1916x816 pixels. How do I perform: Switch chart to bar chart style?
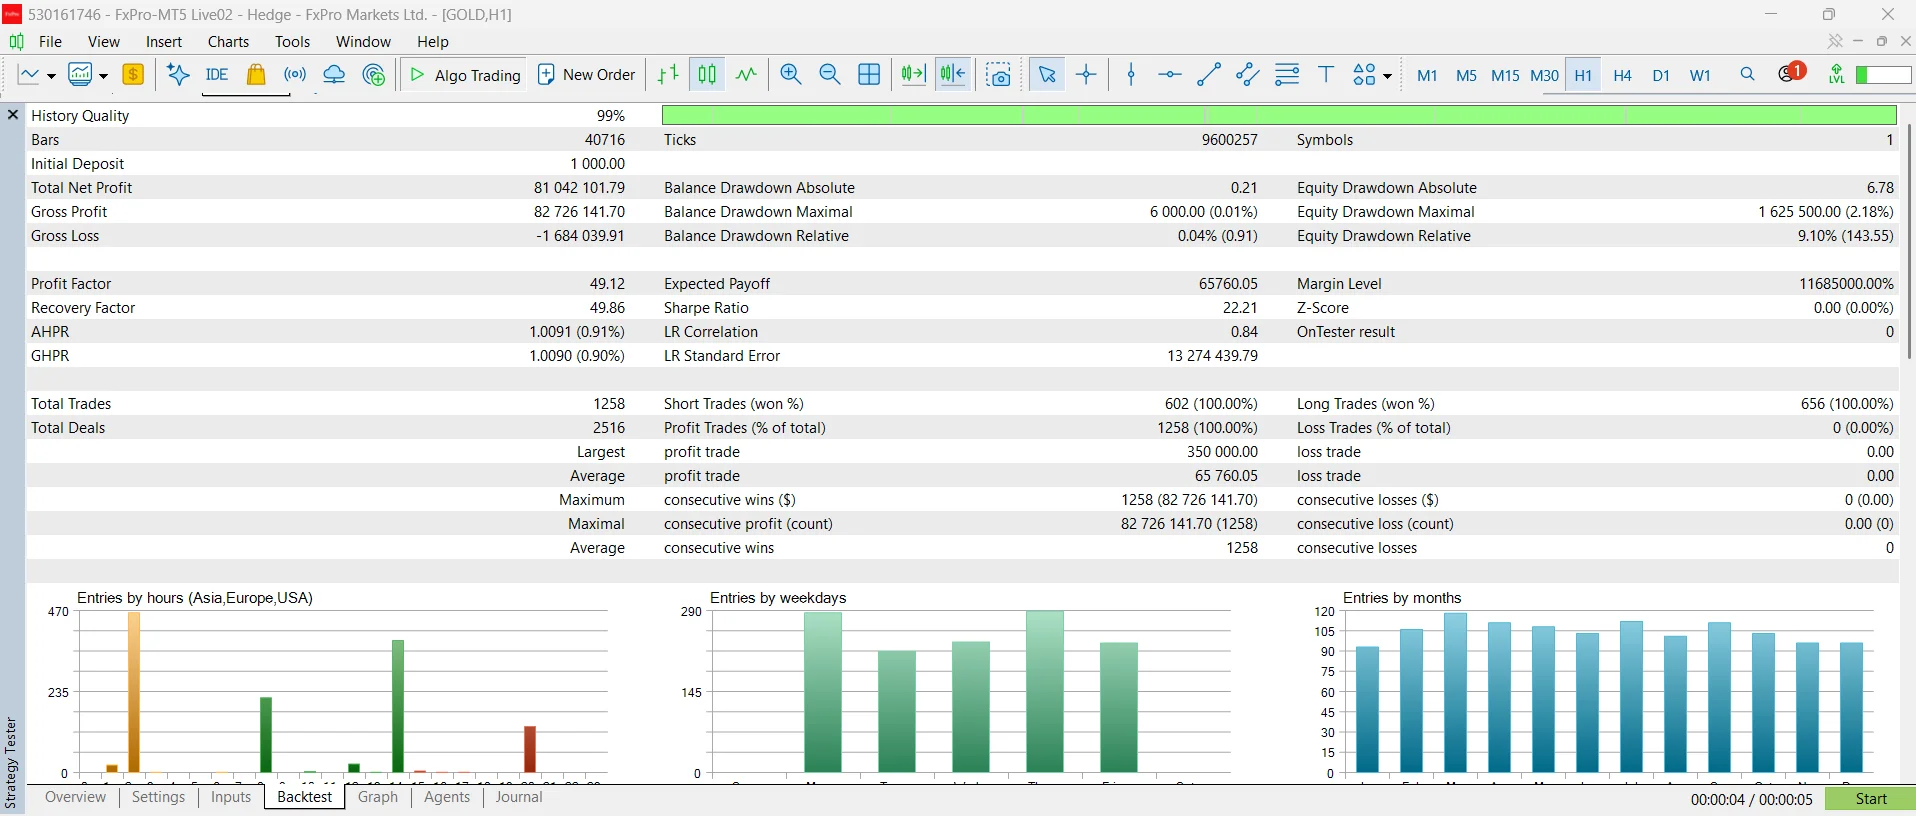[x=668, y=75]
